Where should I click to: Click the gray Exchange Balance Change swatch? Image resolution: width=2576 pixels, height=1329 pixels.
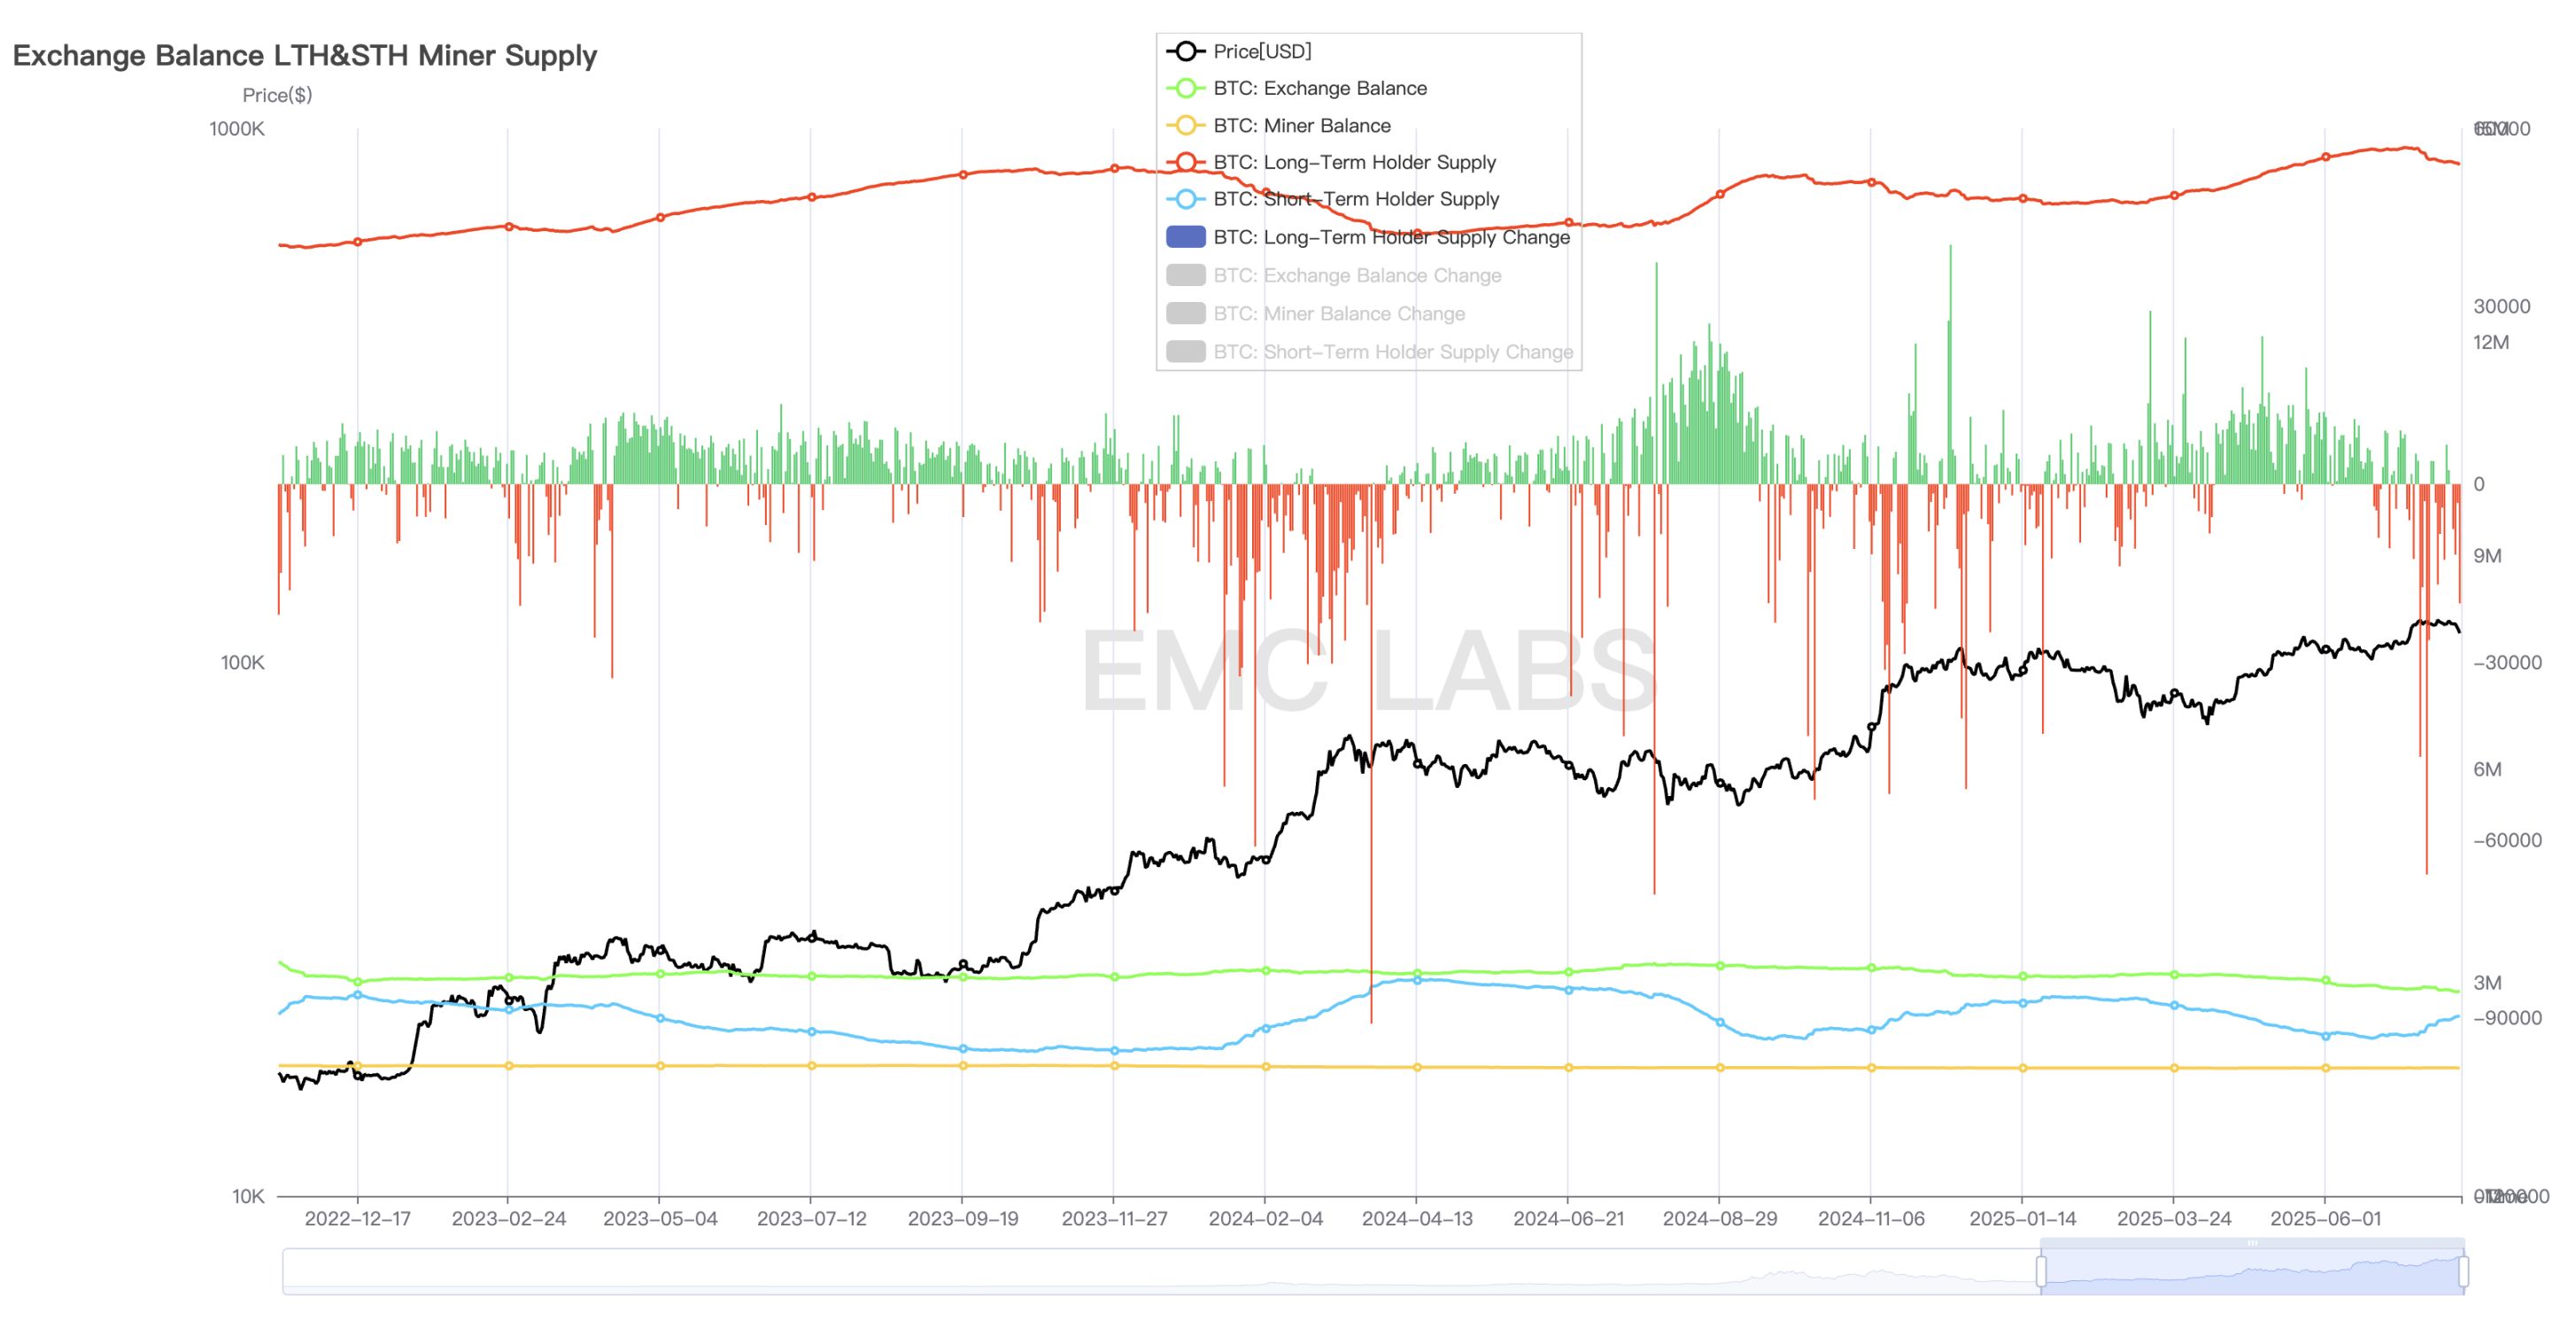[x=1186, y=275]
